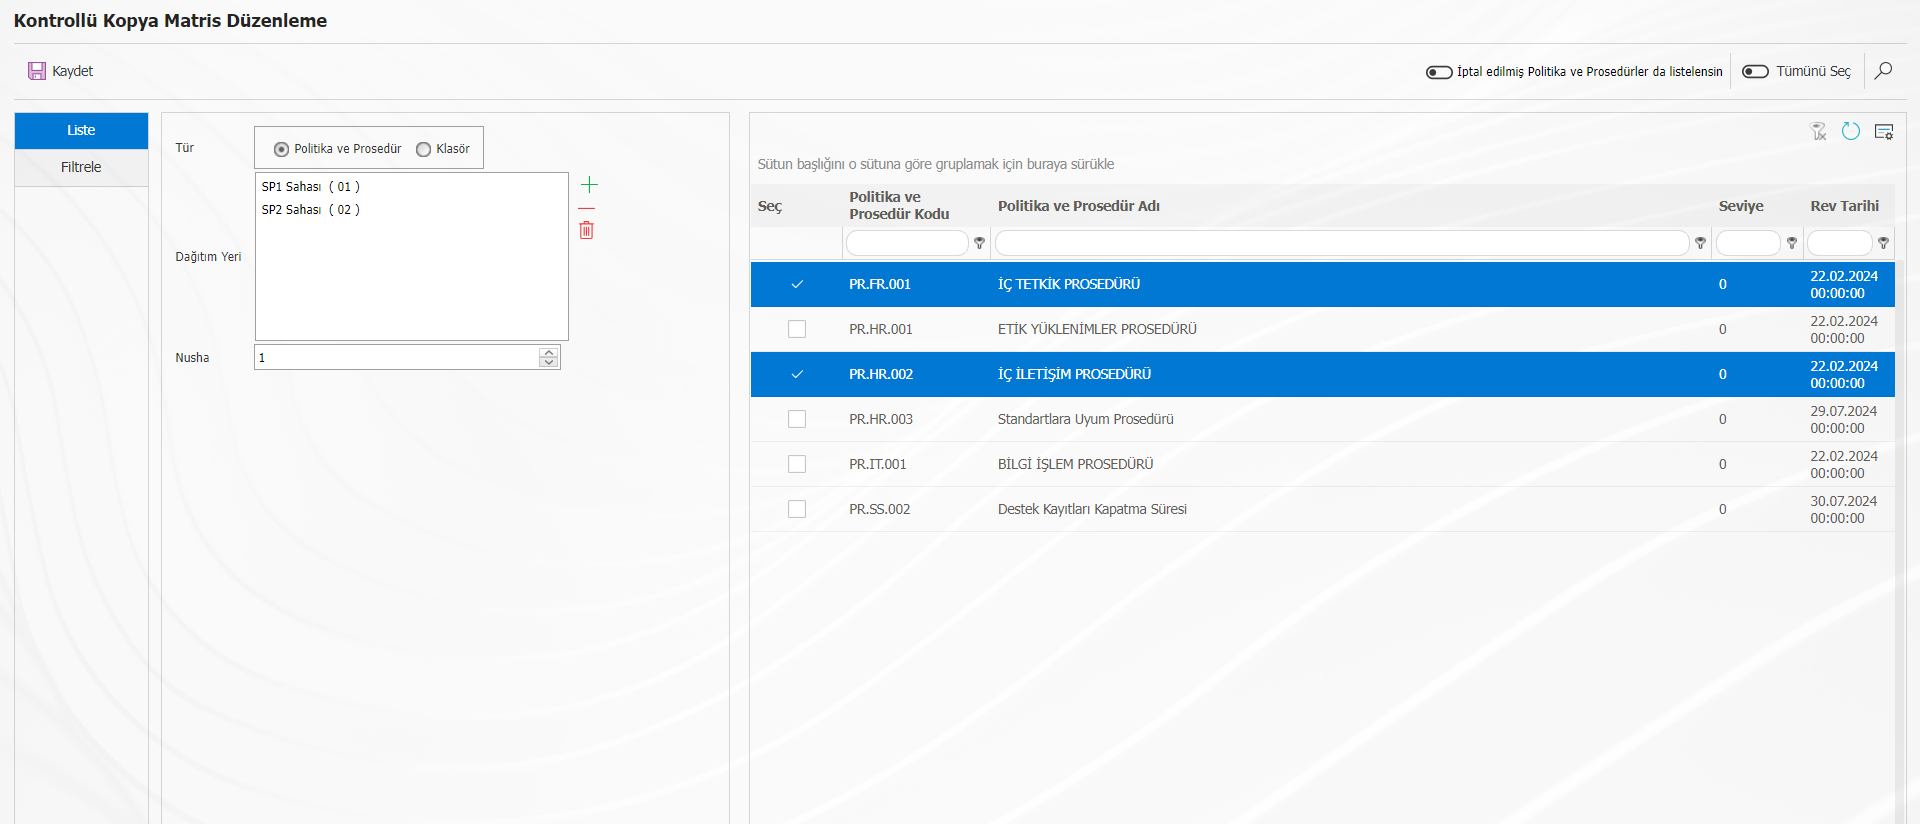The width and height of the screenshot is (1920, 824).
Task: Focus the Nusha number input field
Action: click(x=398, y=357)
